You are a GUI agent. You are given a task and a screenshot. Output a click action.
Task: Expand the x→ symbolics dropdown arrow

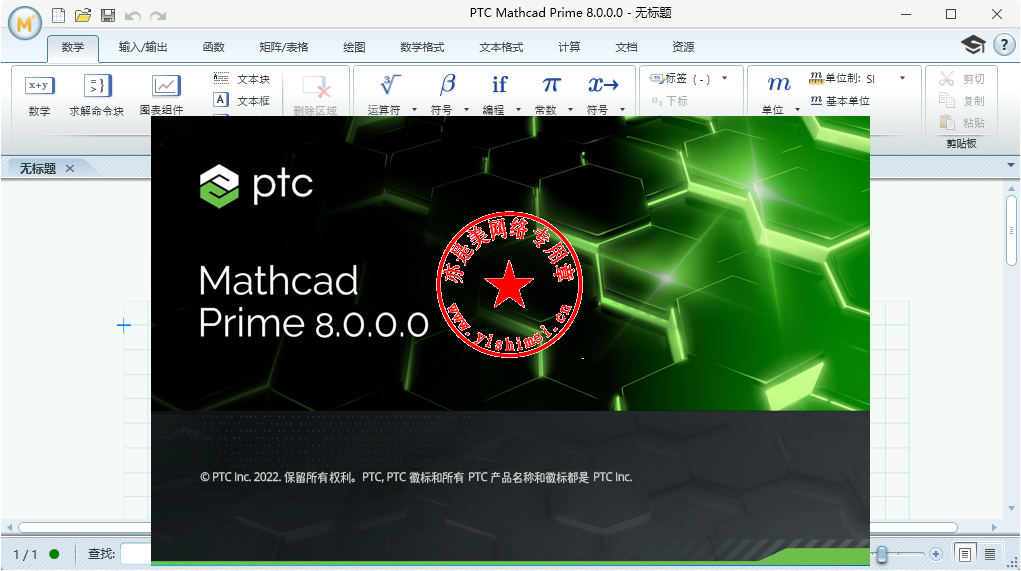(x=622, y=109)
